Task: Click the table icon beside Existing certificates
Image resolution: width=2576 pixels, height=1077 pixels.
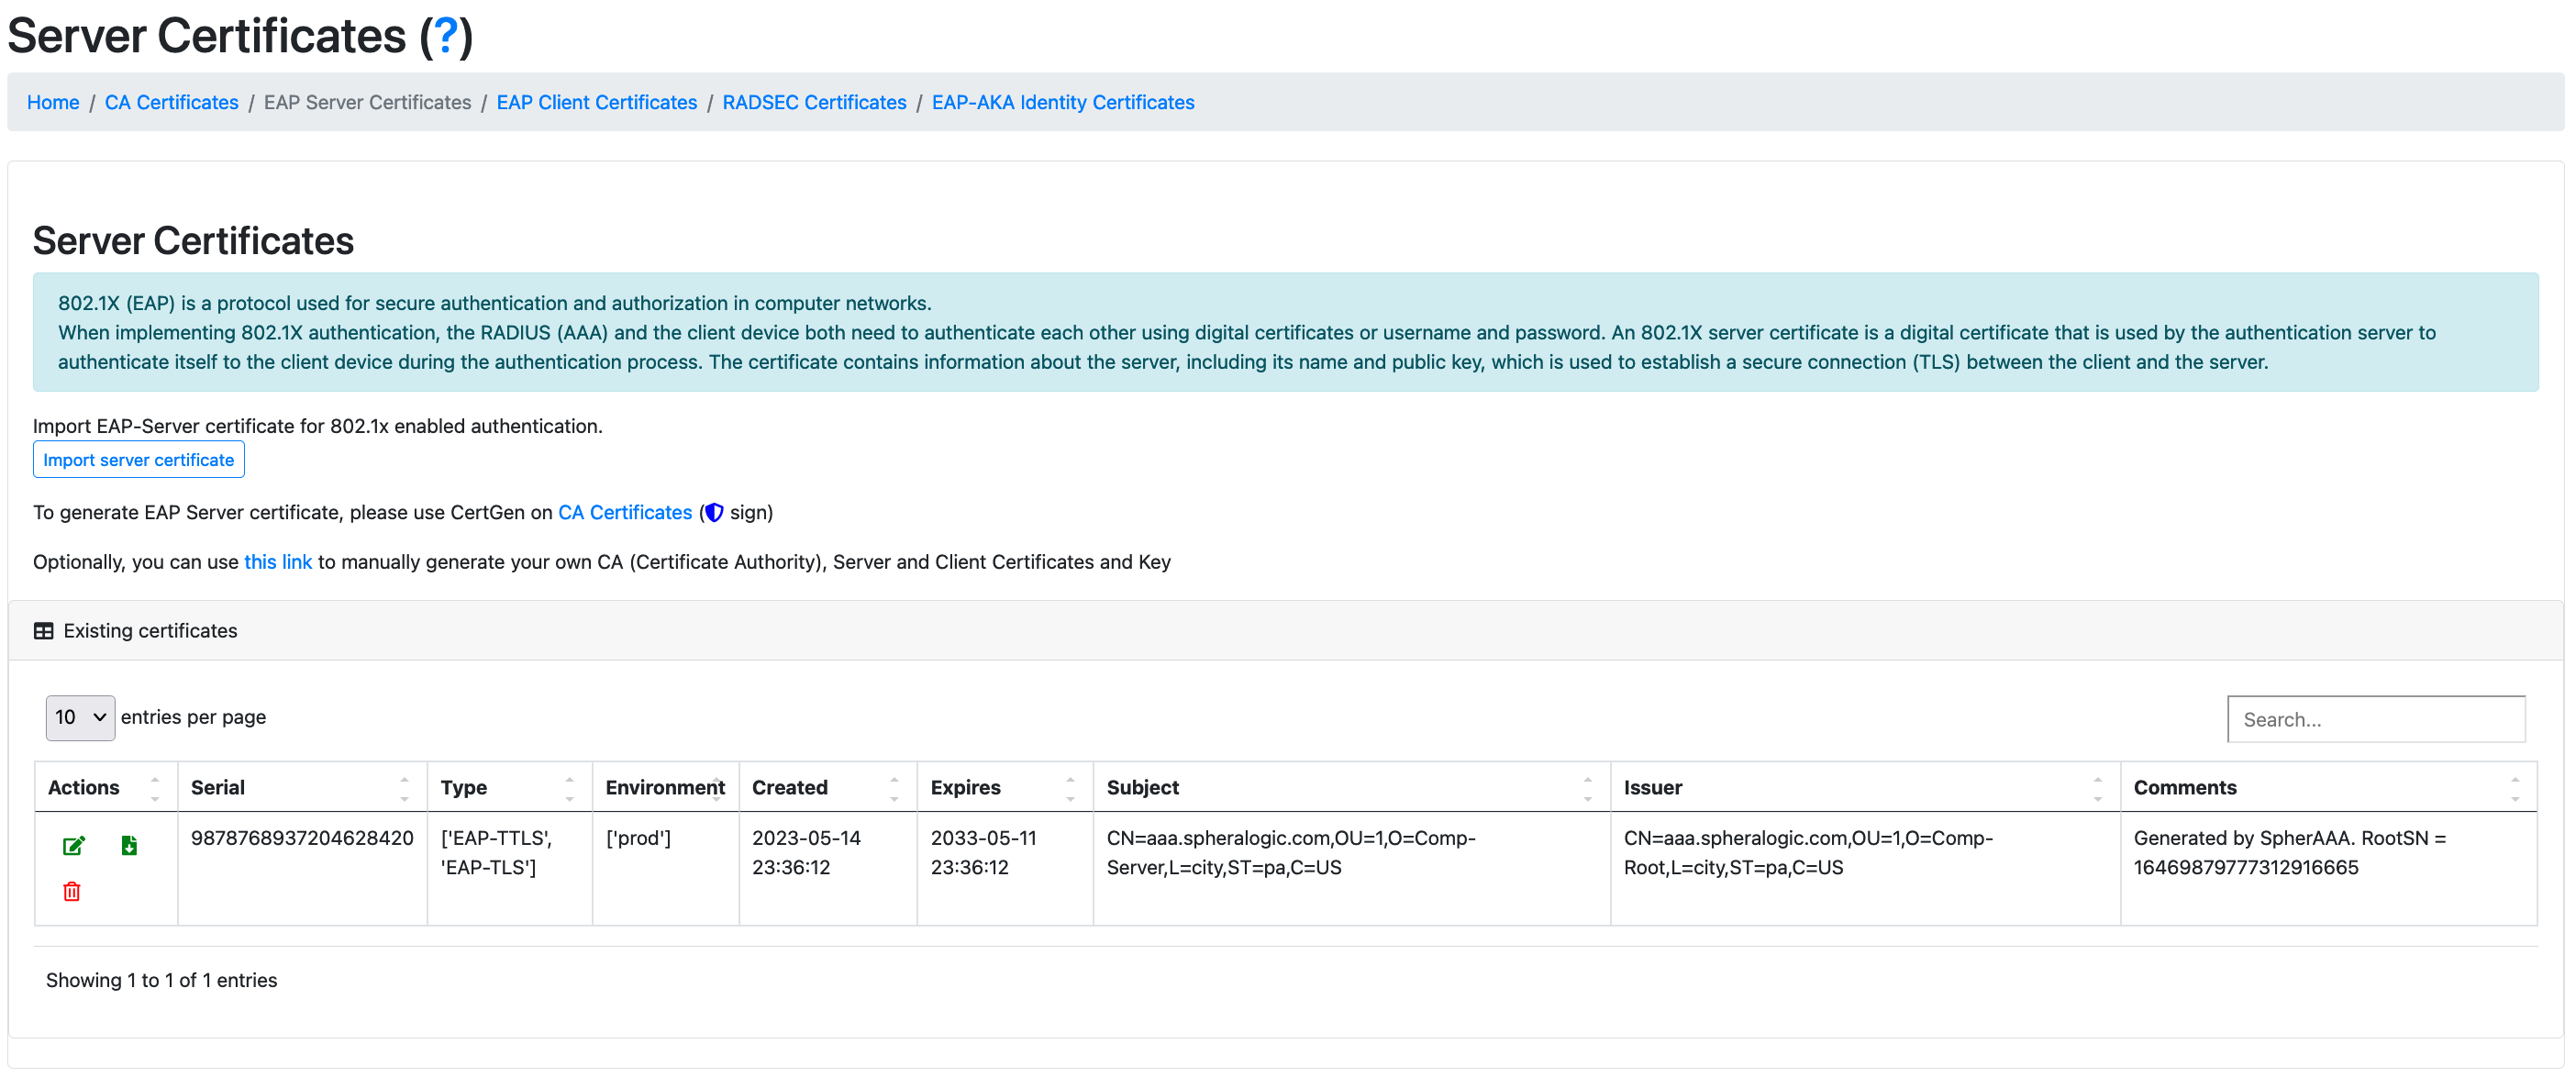Action: 44,631
